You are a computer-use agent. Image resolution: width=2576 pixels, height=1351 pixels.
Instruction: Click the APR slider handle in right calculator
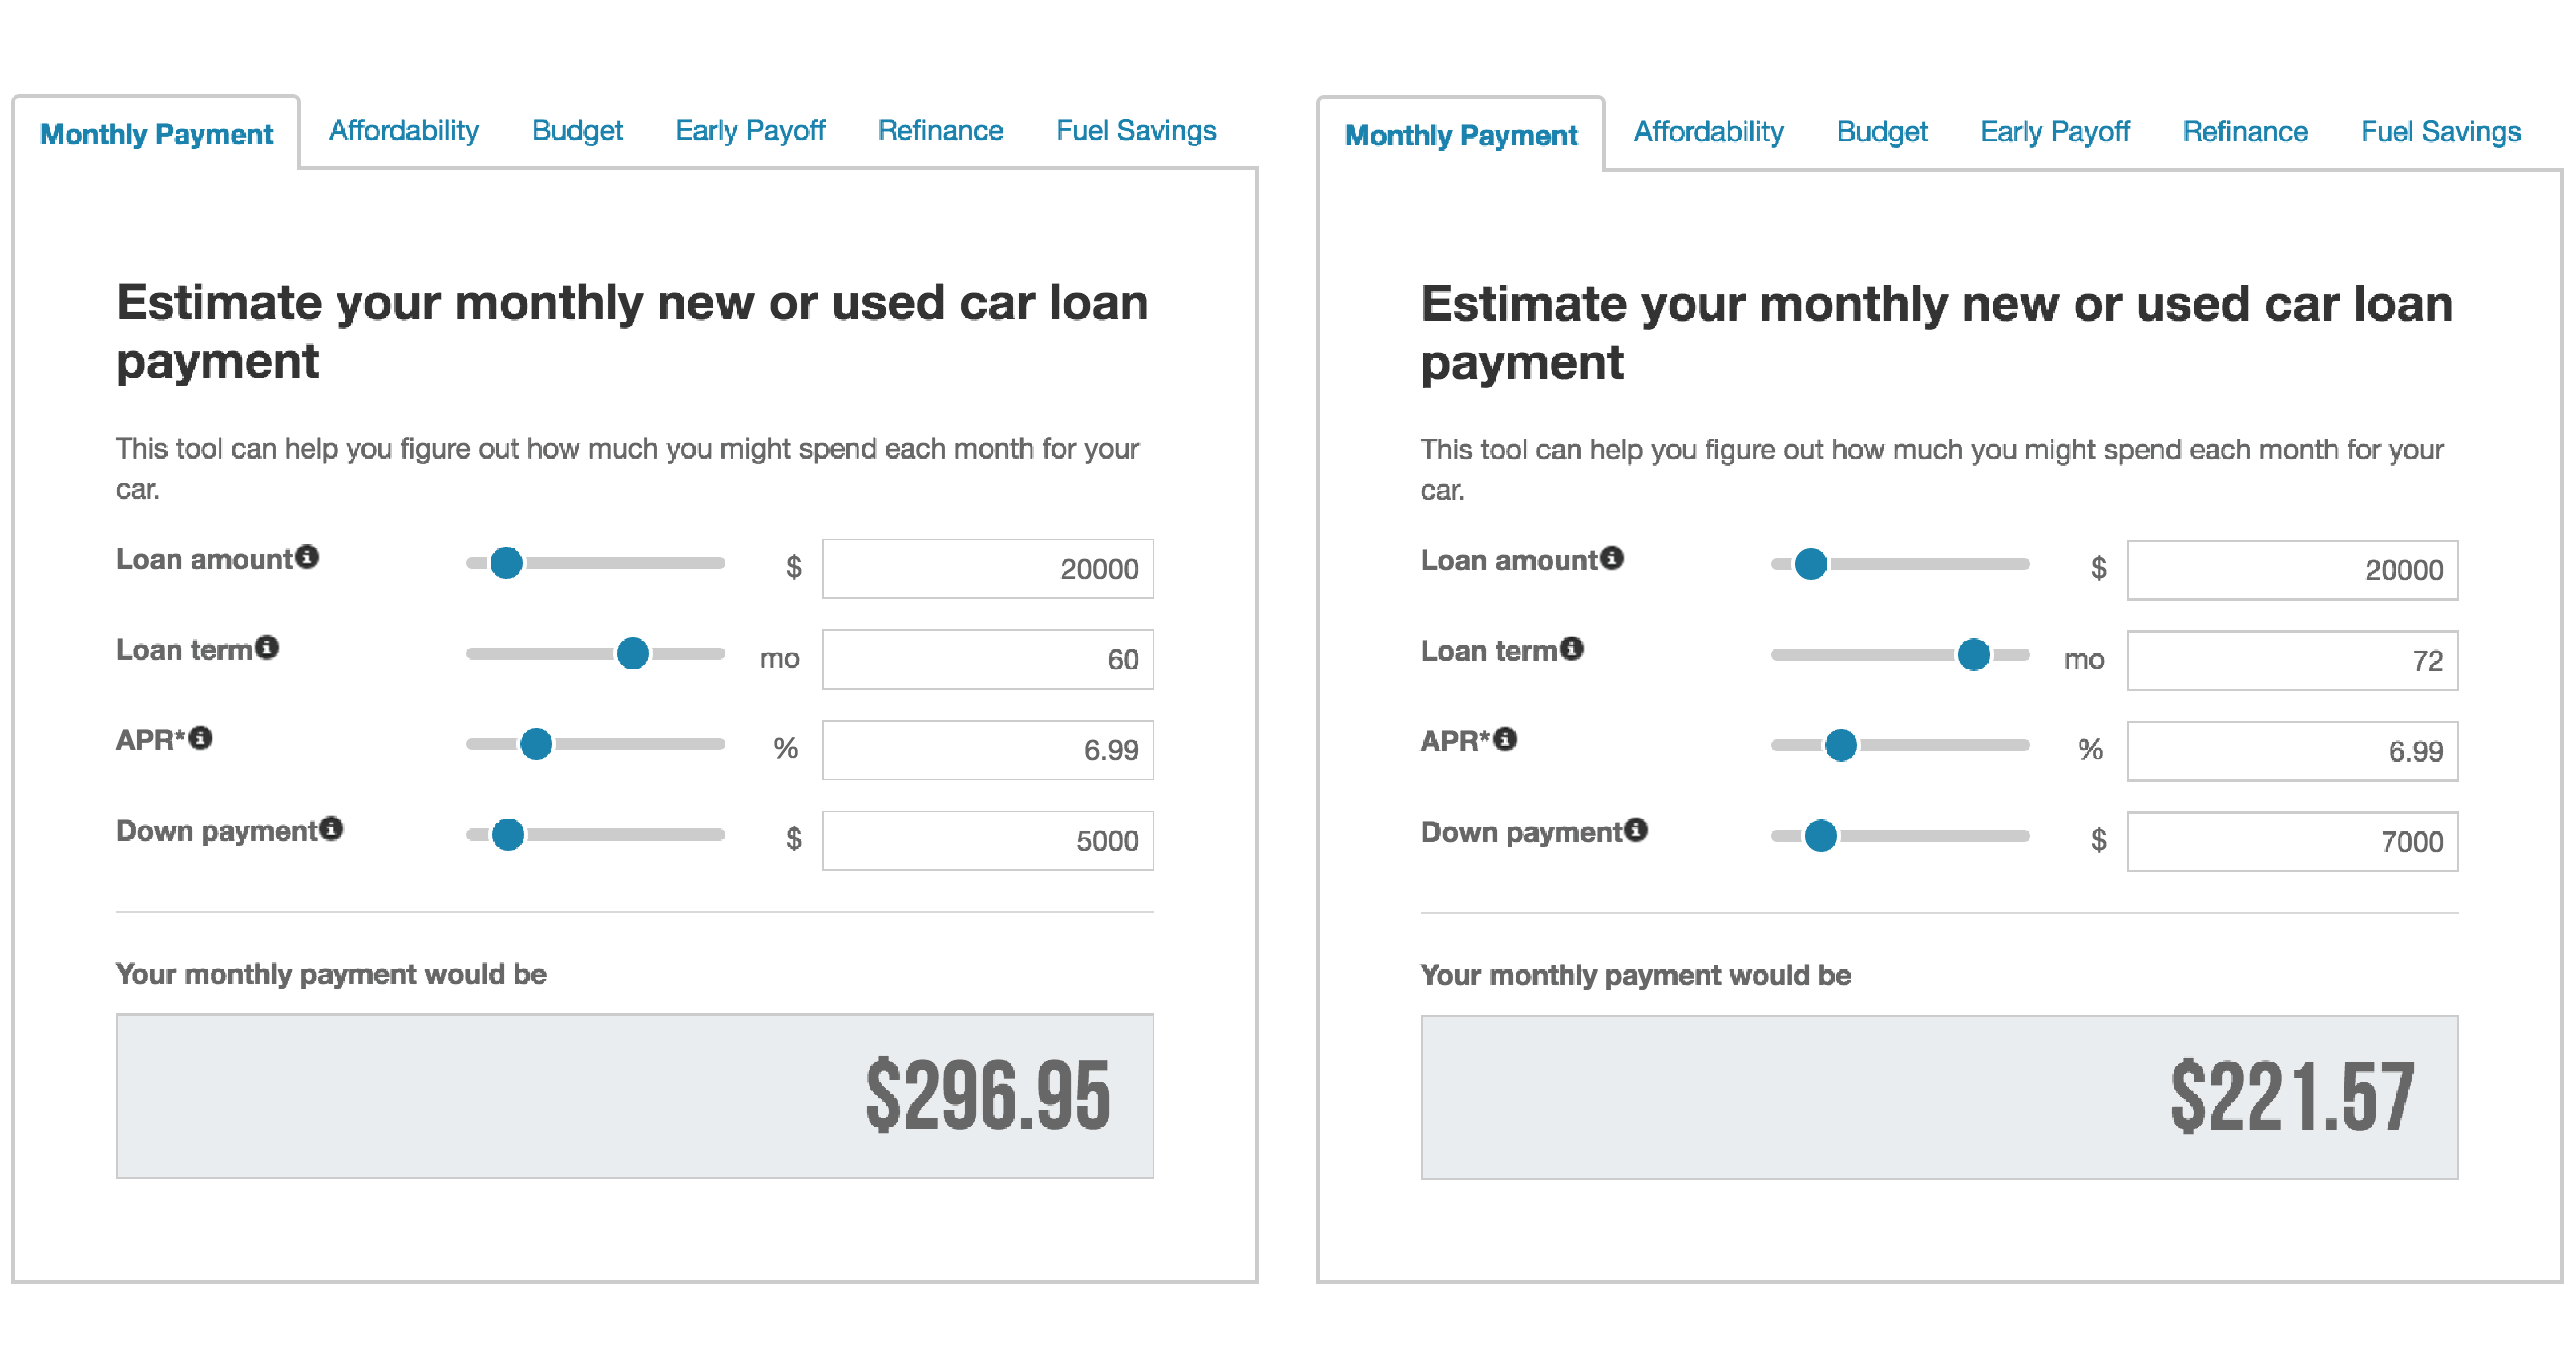(x=1841, y=745)
